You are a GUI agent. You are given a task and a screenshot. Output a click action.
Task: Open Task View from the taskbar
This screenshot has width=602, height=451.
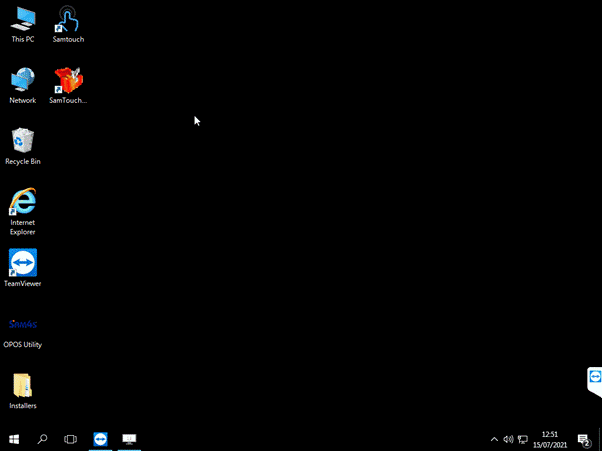[x=71, y=439]
